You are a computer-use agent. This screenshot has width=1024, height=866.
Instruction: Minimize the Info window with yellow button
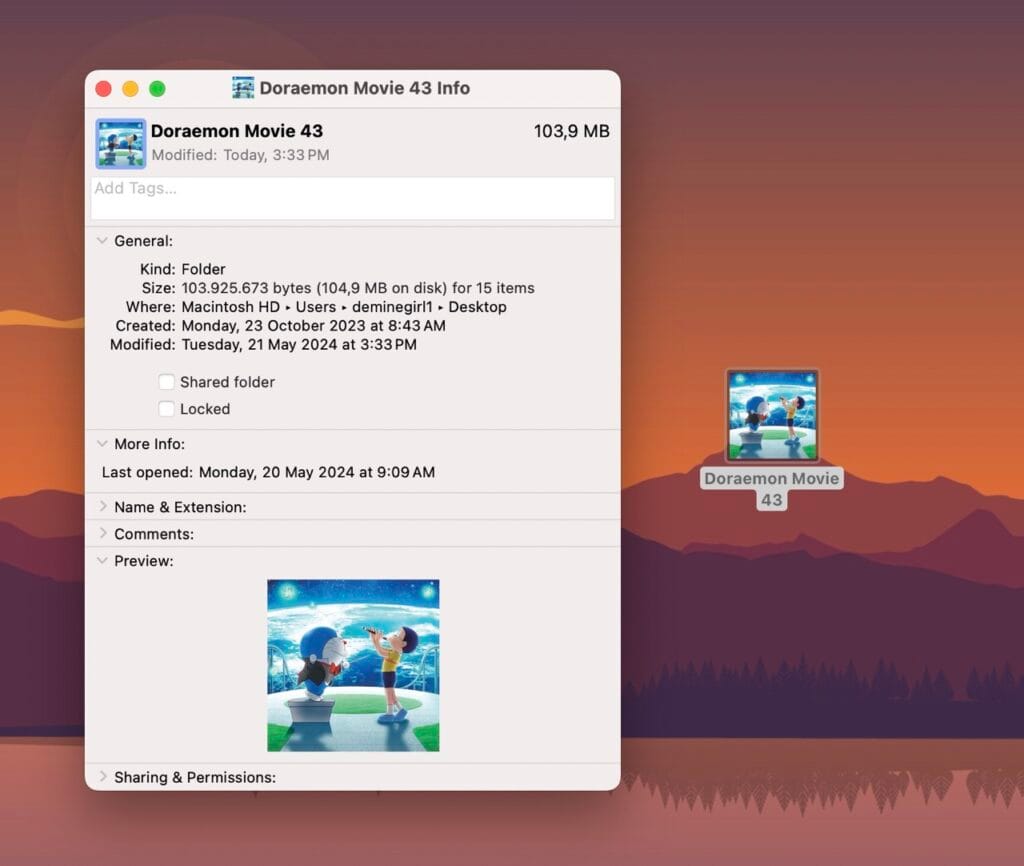[x=130, y=88]
